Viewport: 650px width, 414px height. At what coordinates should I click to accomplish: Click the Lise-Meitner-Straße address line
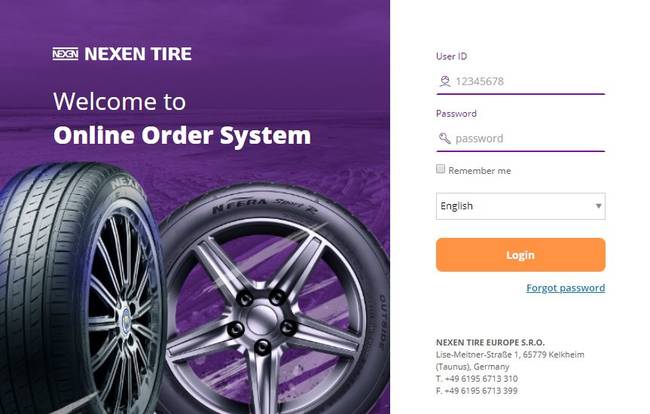click(x=510, y=355)
